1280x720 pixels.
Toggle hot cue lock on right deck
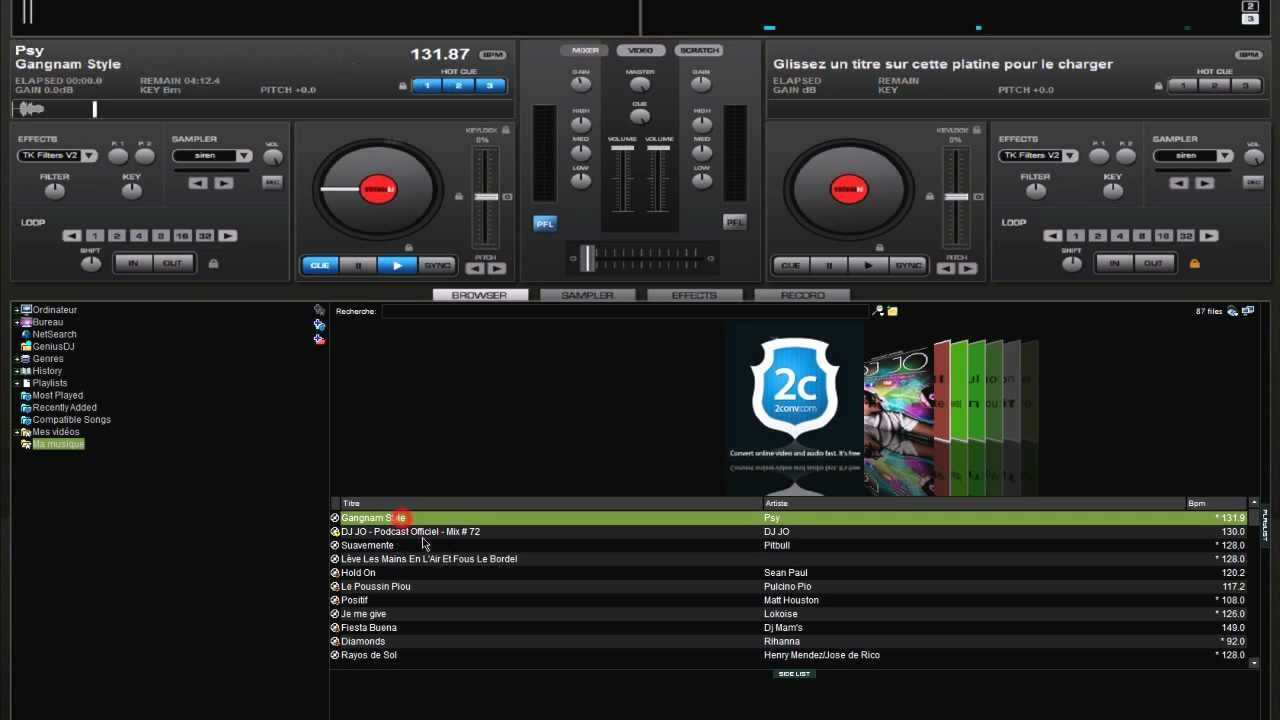coord(1160,86)
